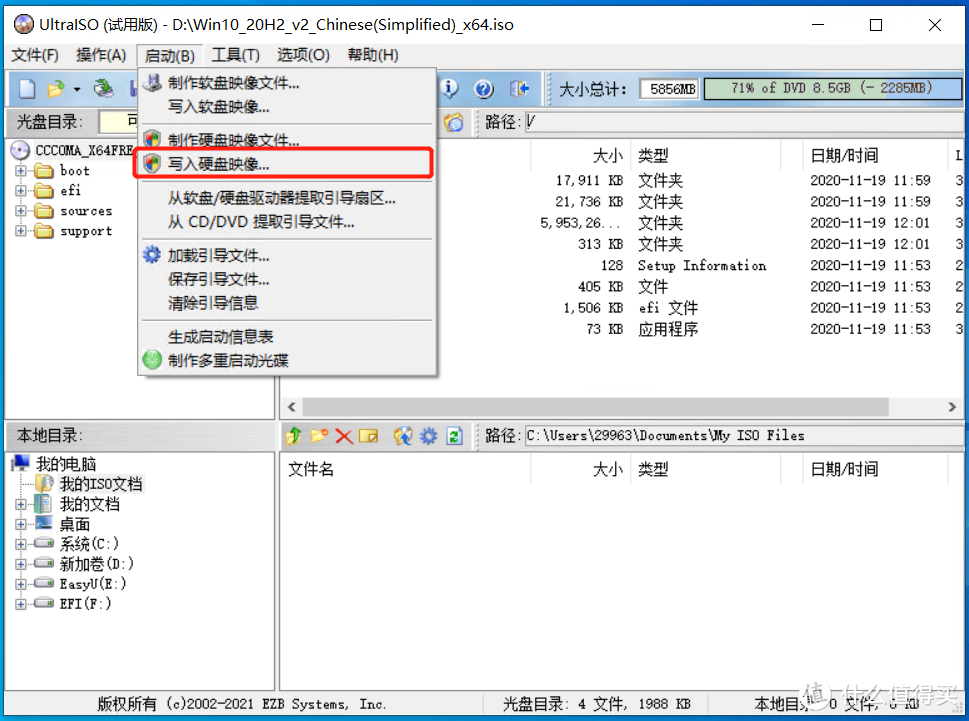Click the green disc icon beside 制作多重启动光碟
Viewport: 969px width, 721px height.
pyautogui.click(x=152, y=360)
